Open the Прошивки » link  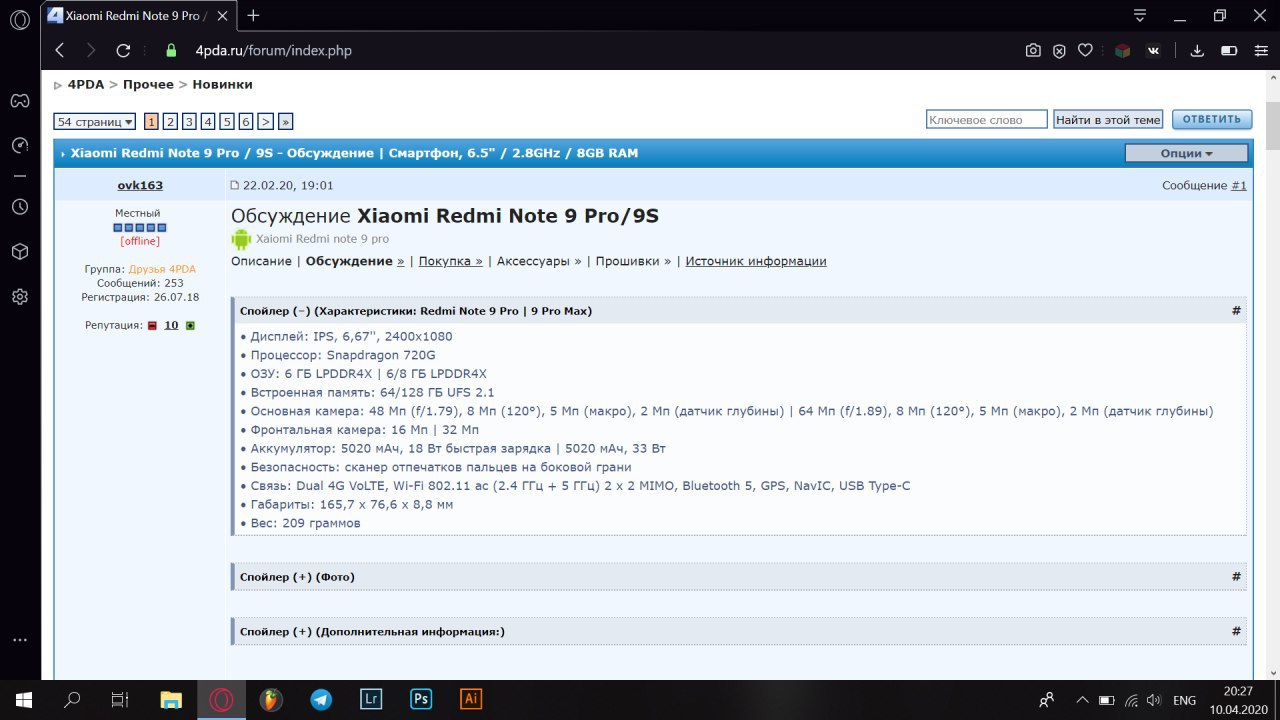(634, 261)
